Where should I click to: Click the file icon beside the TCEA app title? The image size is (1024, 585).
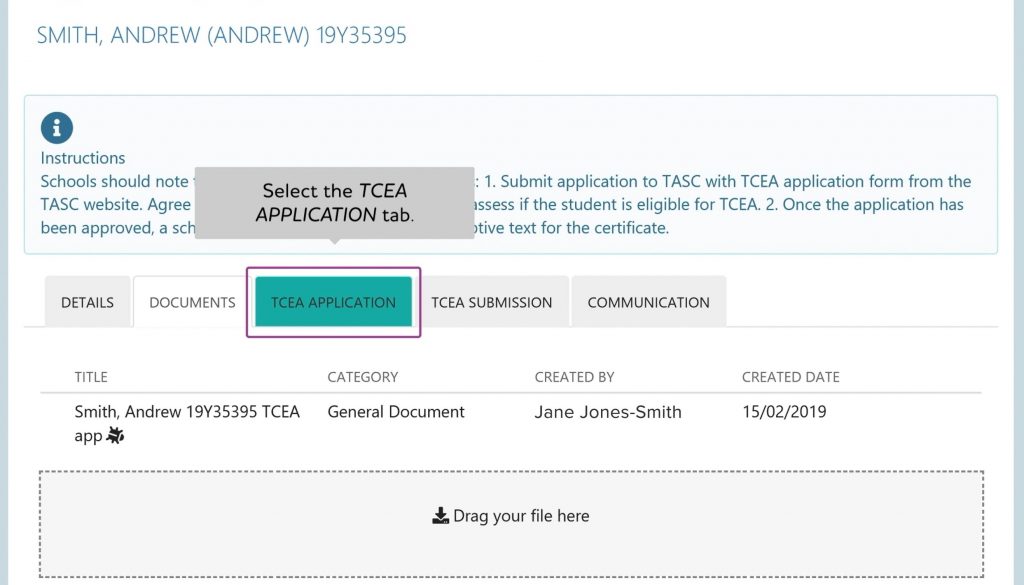114,436
